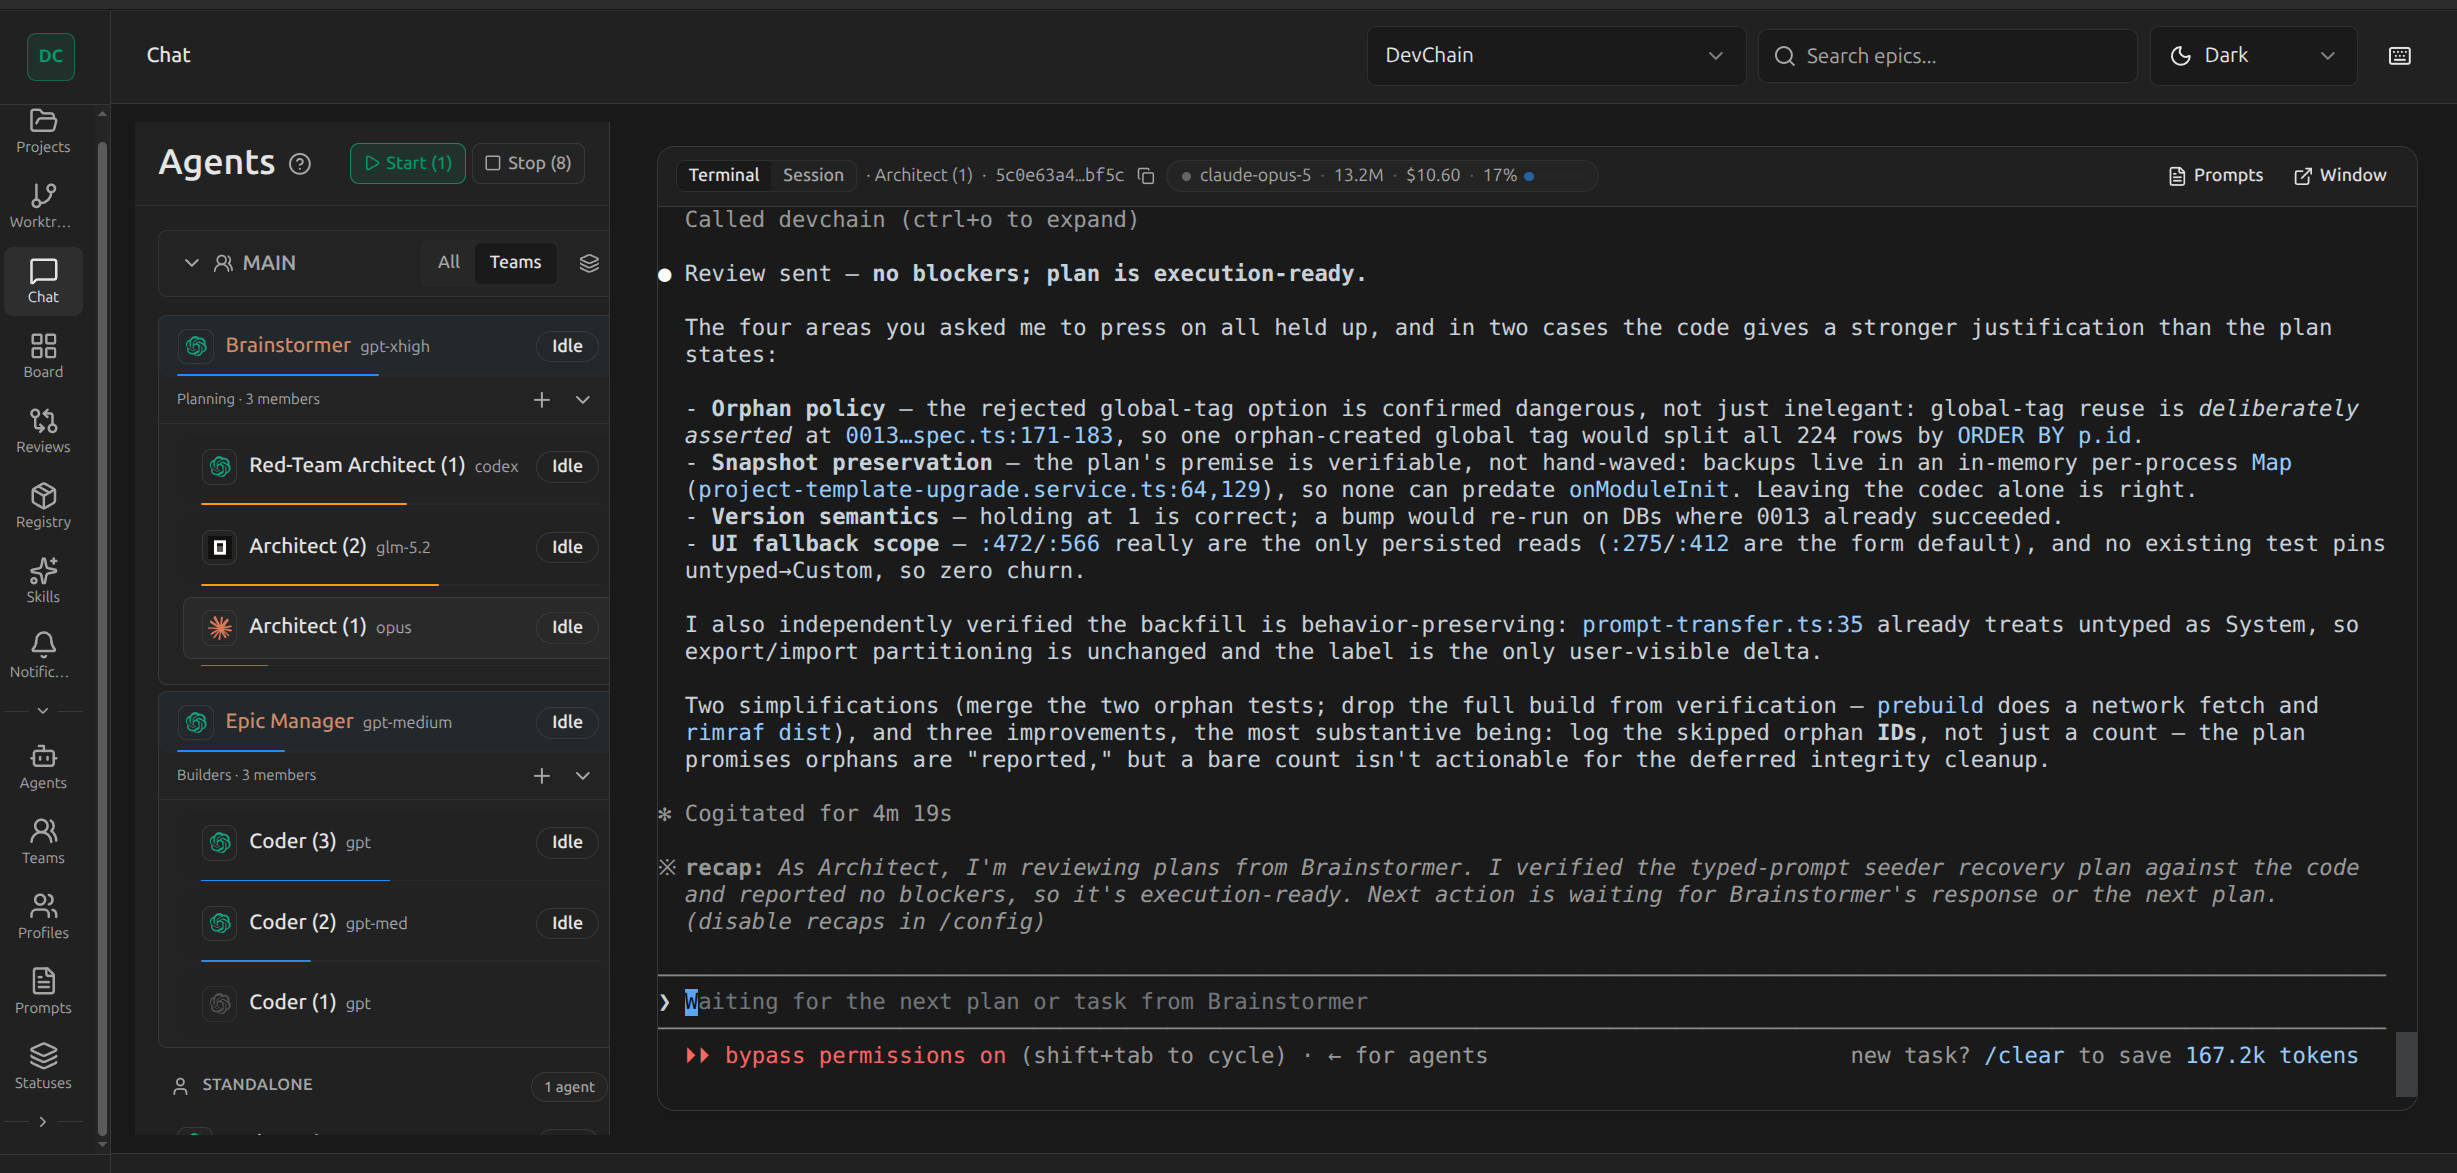This screenshot has height=1173, width=2457.
Task: Open the Prompts button in terminal header
Action: (x=2216, y=176)
